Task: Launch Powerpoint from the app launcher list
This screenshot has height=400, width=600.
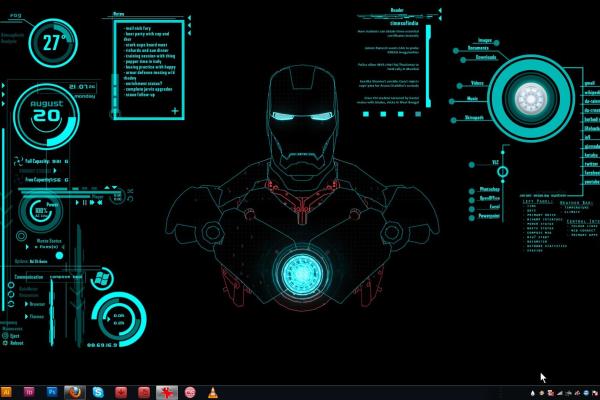Action: tap(489, 214)
